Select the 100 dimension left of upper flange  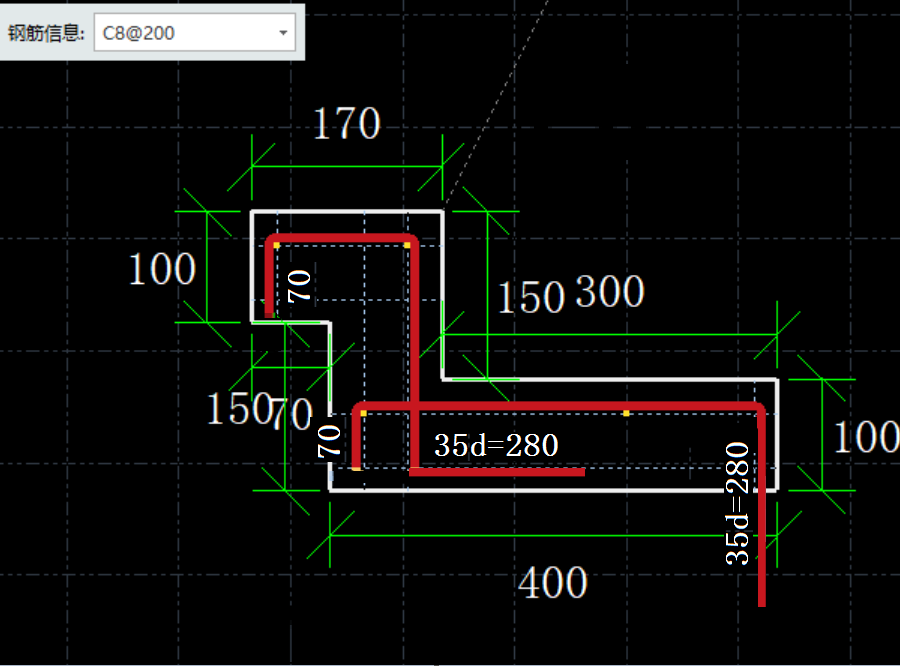coord(162,269)
